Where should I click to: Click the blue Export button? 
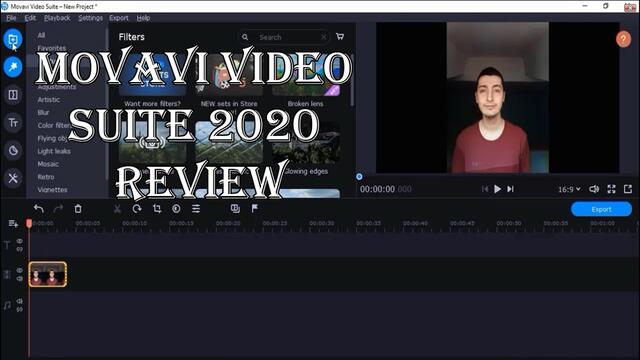pyautogui.click(x=601, y=209)
